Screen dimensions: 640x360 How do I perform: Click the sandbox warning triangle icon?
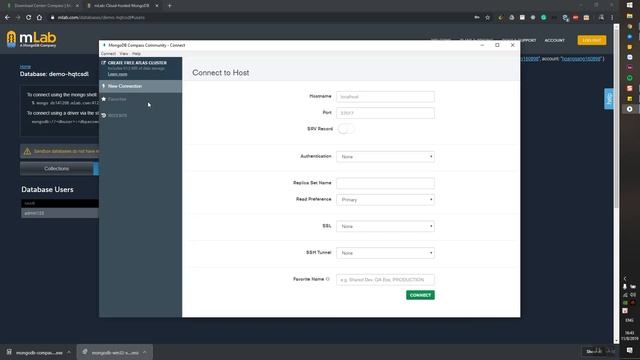(x=27, y=151)
